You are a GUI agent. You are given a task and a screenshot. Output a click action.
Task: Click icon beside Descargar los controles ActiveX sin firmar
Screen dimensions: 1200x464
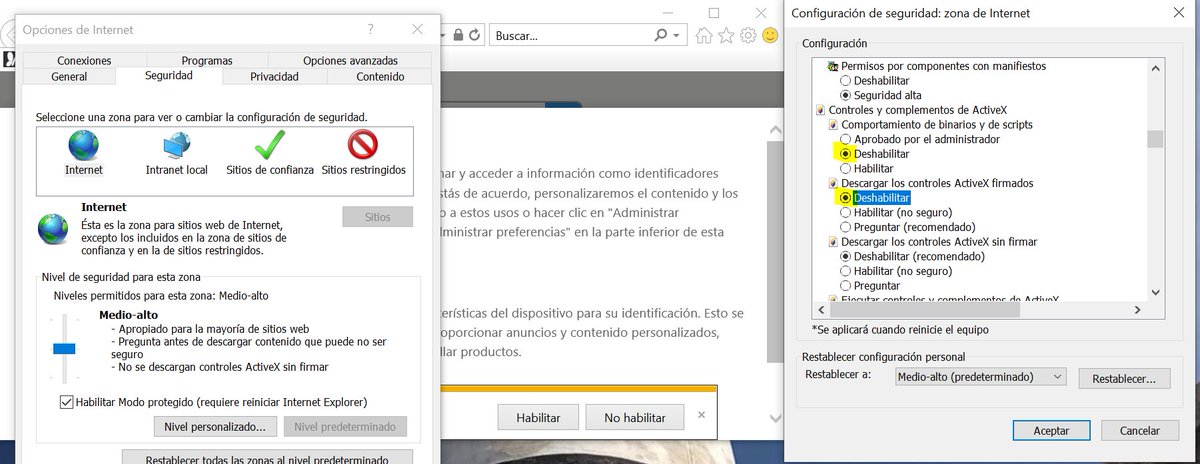coord(833,242)
